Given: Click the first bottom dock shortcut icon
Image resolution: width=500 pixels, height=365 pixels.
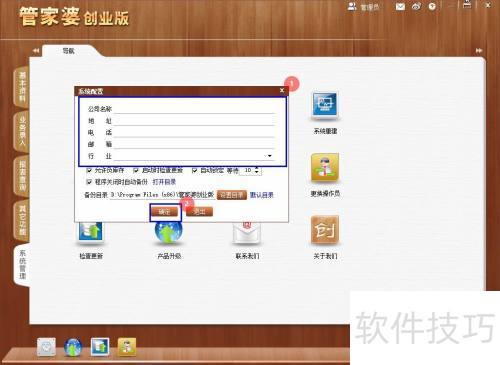Looking at the screenshot, I should coord(46,347).
